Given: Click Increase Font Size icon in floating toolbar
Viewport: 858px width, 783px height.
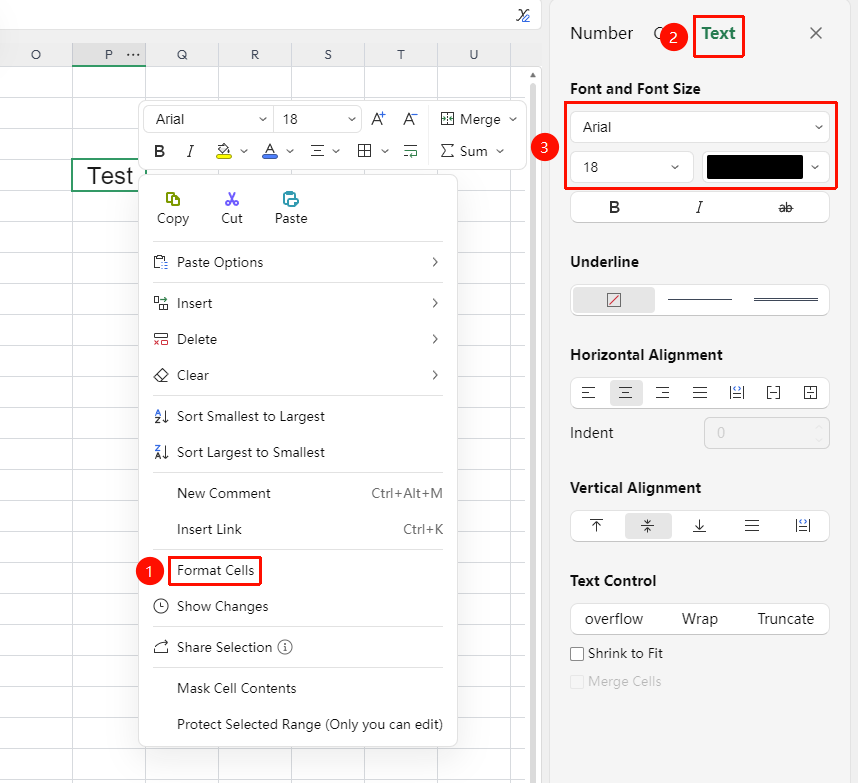Looking at the screenshot, I should click(x=378, y=119).
